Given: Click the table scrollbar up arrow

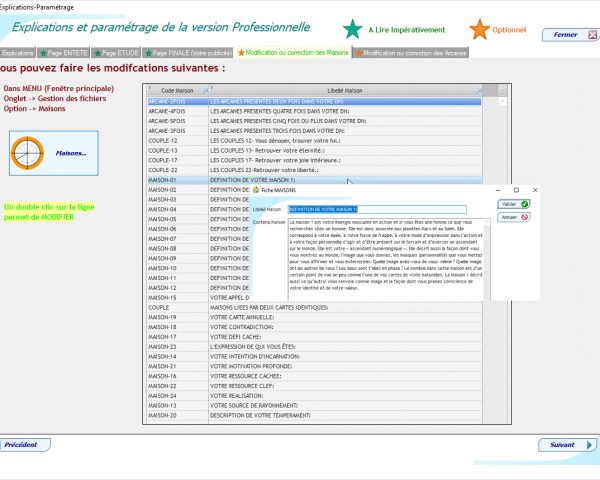Looking at the screenshot, I should 502,101.
